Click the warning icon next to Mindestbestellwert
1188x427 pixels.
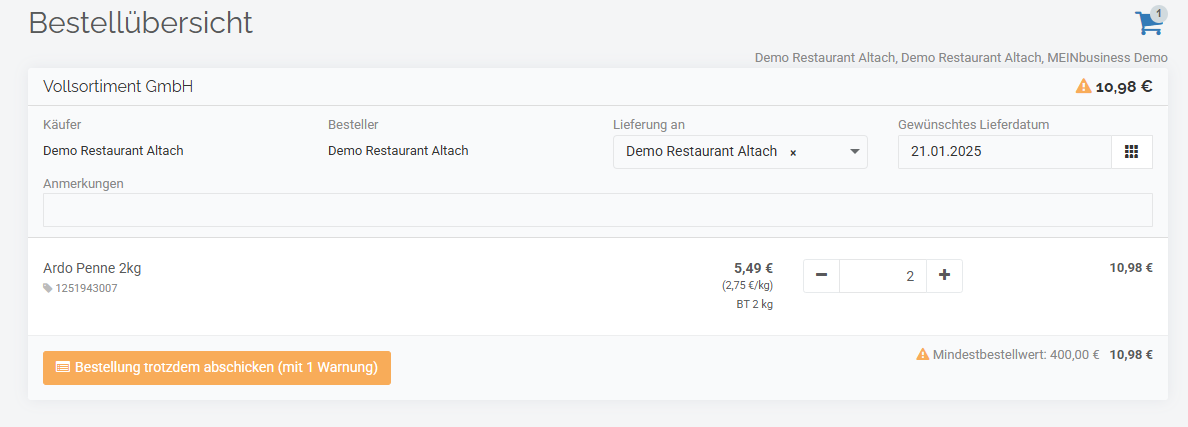pyautogui.click(x=922, y=354)
